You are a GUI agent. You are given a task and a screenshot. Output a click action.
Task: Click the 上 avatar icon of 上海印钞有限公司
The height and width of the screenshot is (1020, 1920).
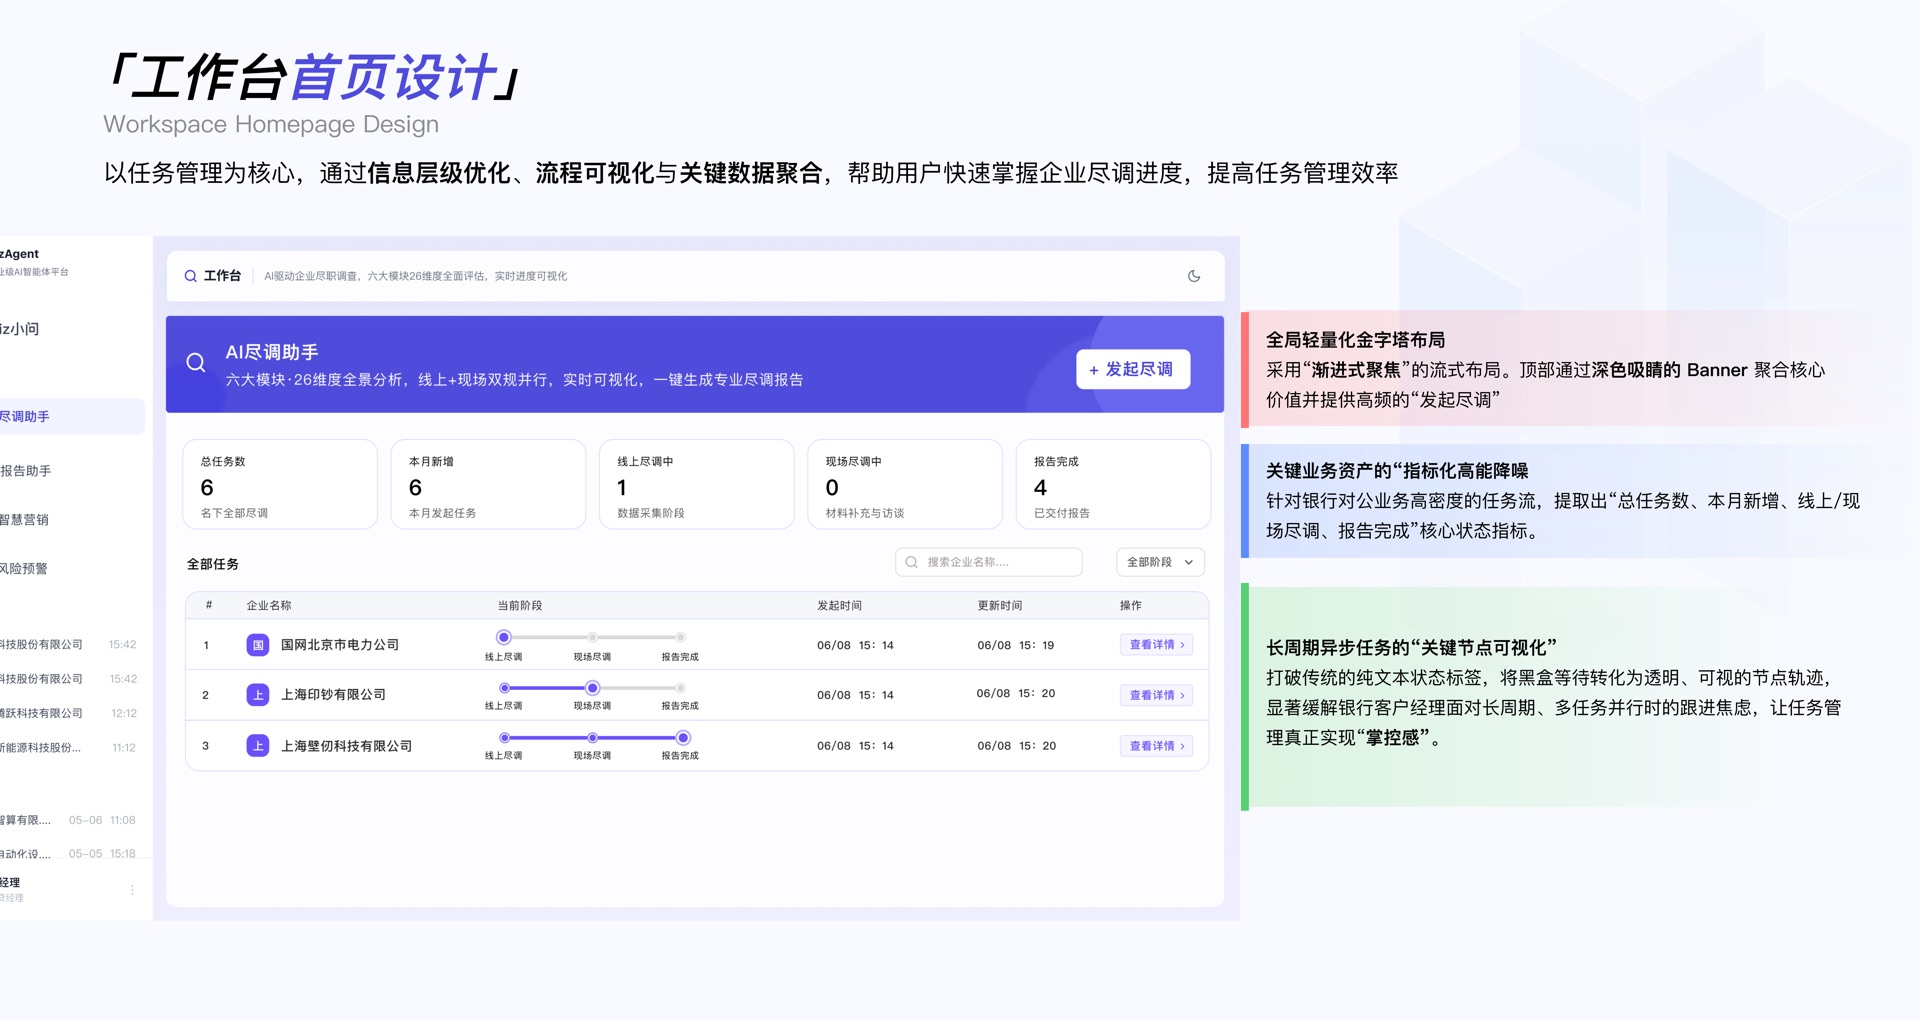click(258, 695)
